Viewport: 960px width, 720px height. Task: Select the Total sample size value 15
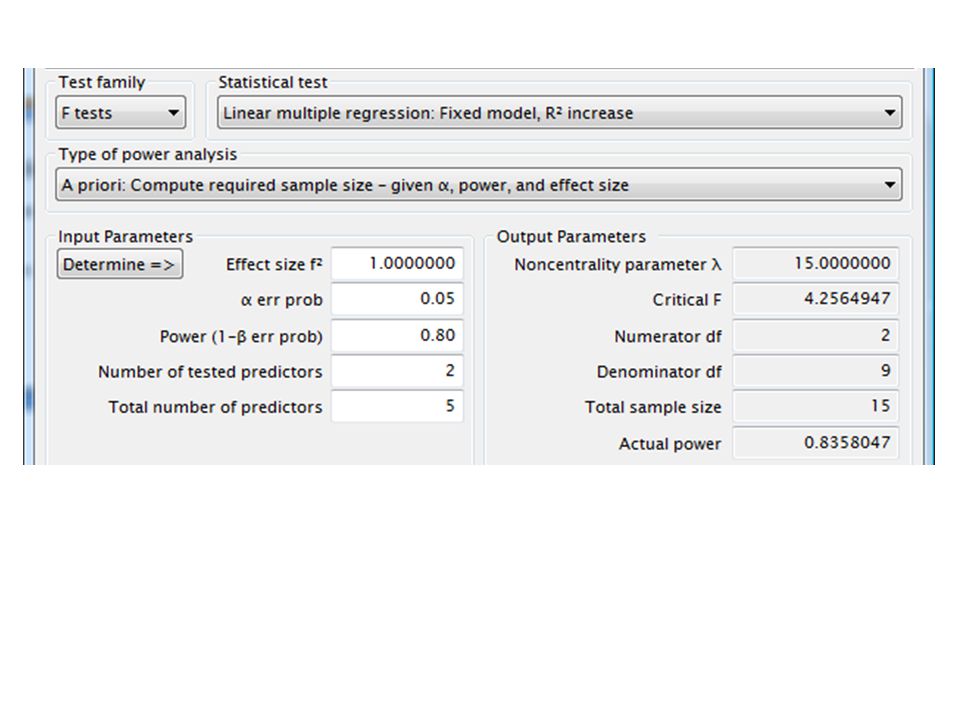816,407
